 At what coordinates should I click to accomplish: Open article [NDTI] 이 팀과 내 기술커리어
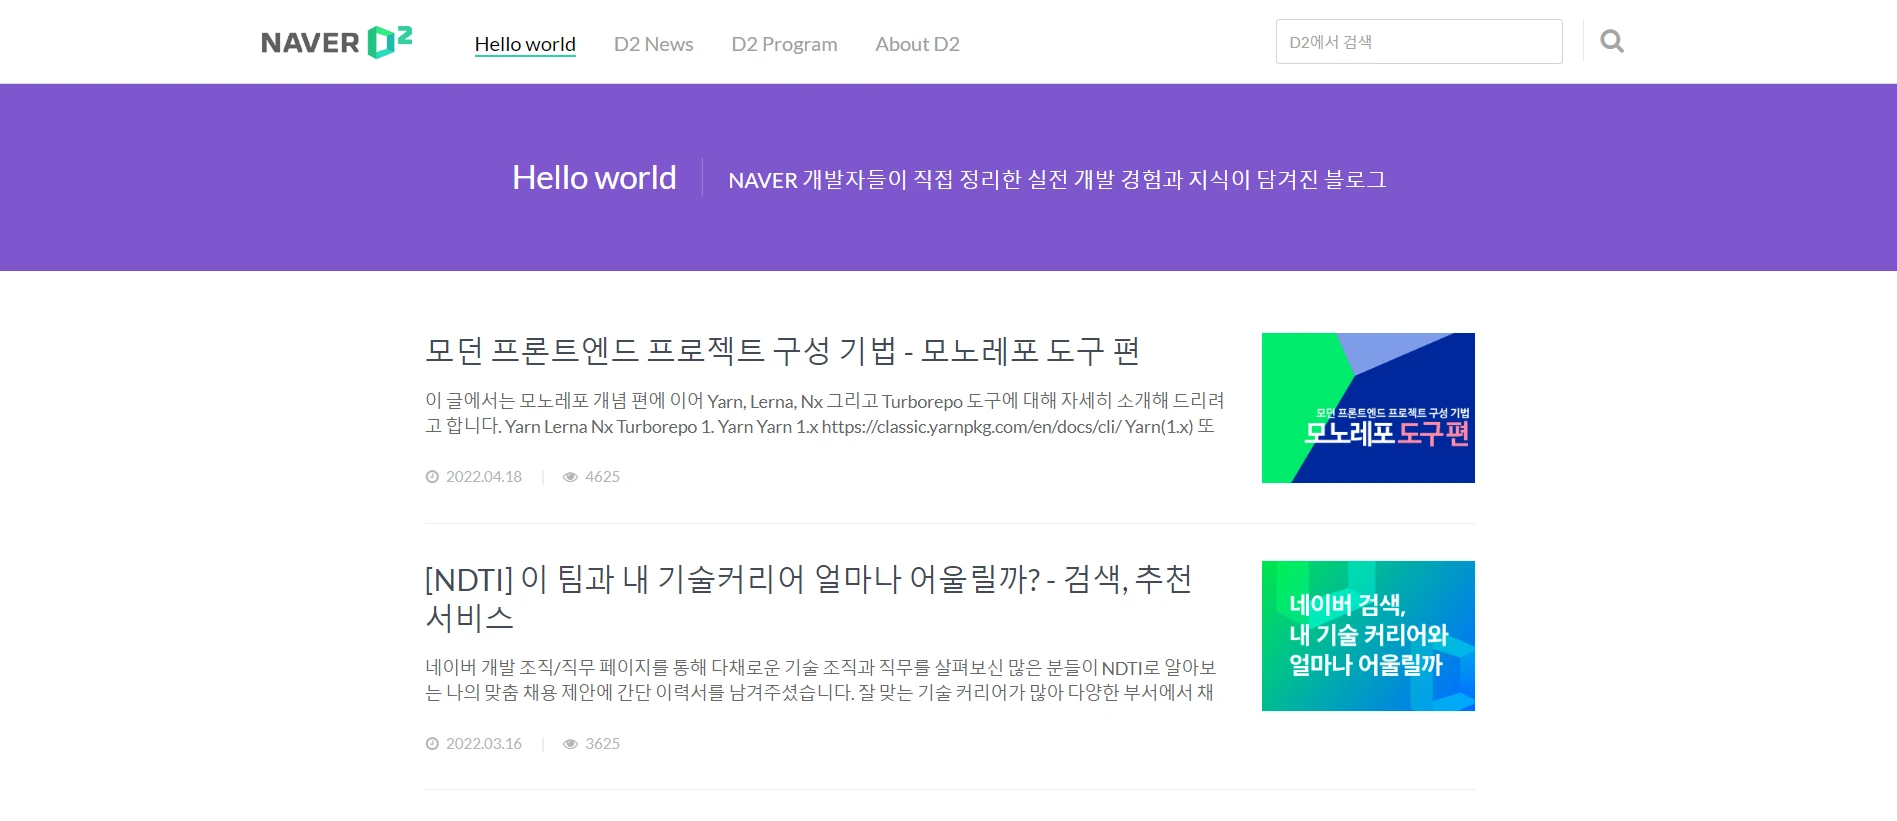[808, 598]
